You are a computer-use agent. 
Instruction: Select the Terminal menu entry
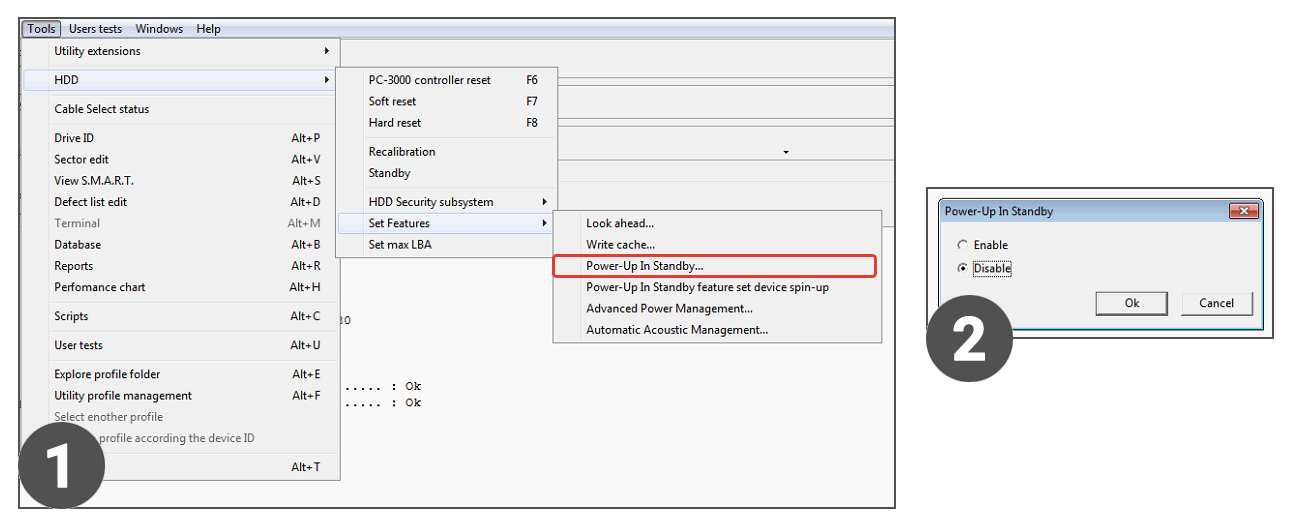[x=180, y=223]
